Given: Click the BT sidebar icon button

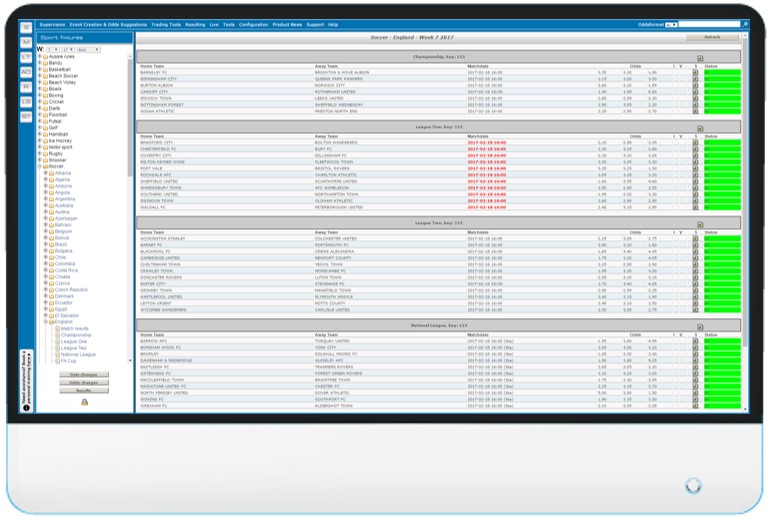Looking at the screenshot, I should [26, 116].
